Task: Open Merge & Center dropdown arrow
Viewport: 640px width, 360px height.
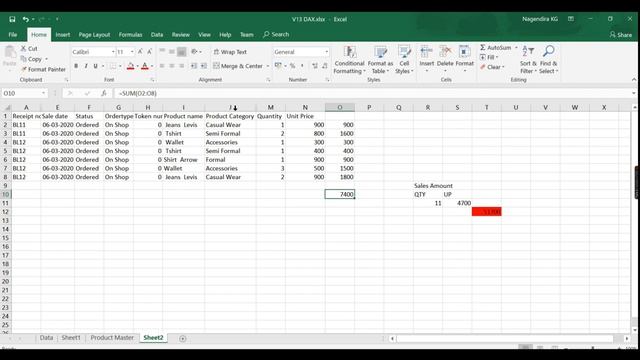Action: 268,66
